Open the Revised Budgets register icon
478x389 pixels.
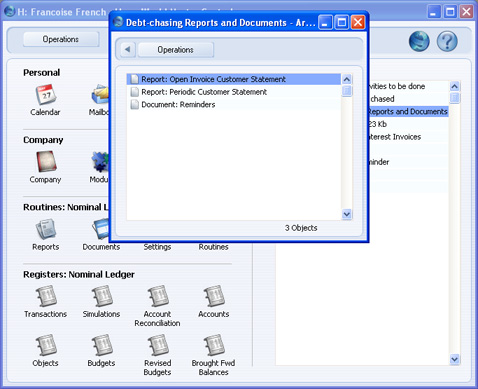click(158, 345)
